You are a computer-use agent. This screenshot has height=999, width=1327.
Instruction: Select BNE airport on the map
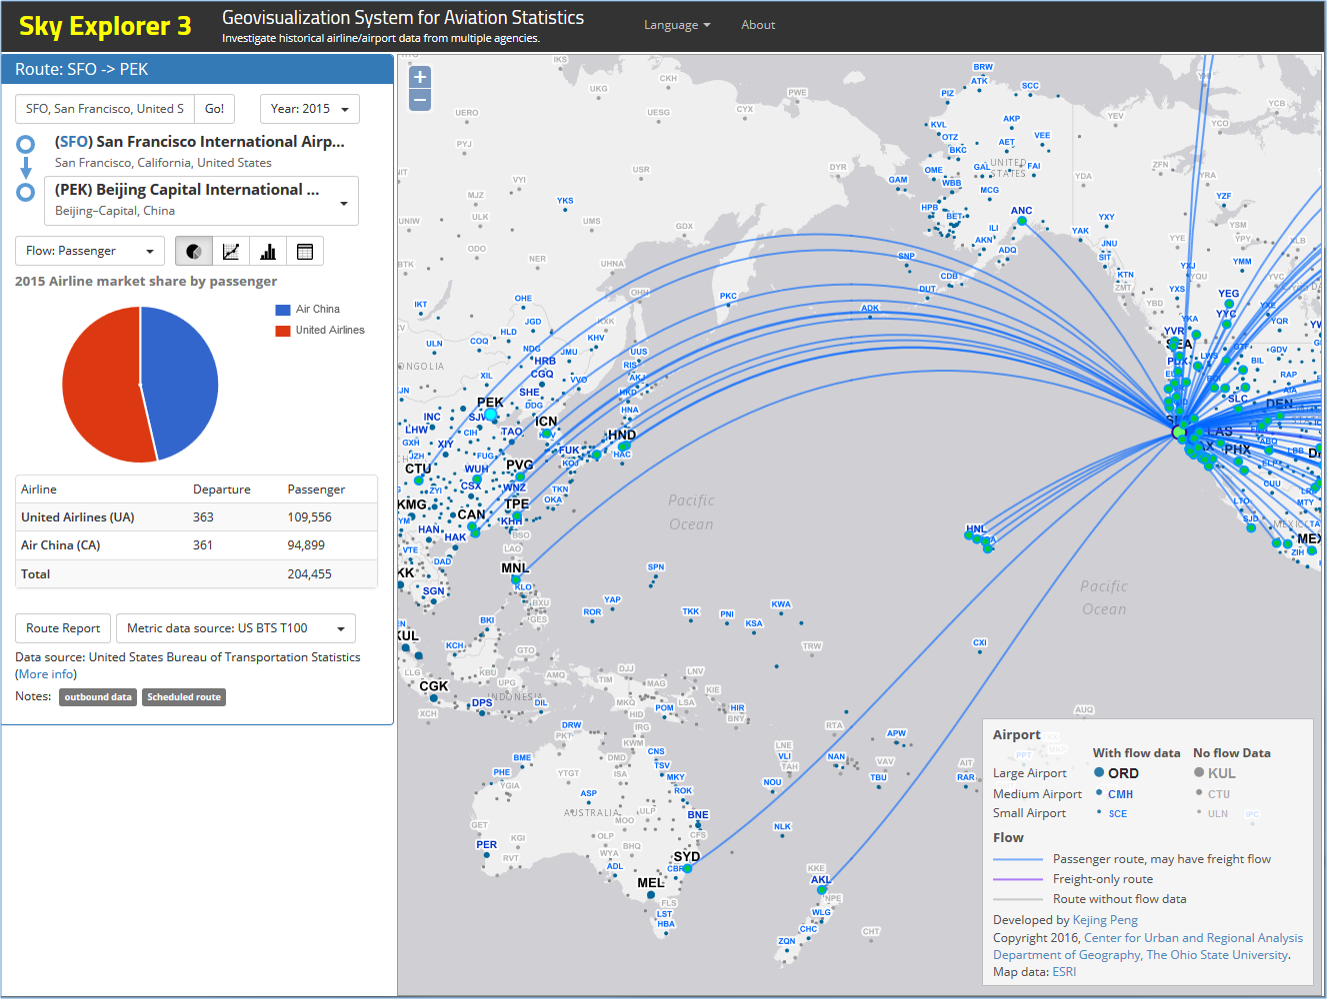tap(698, 826)
